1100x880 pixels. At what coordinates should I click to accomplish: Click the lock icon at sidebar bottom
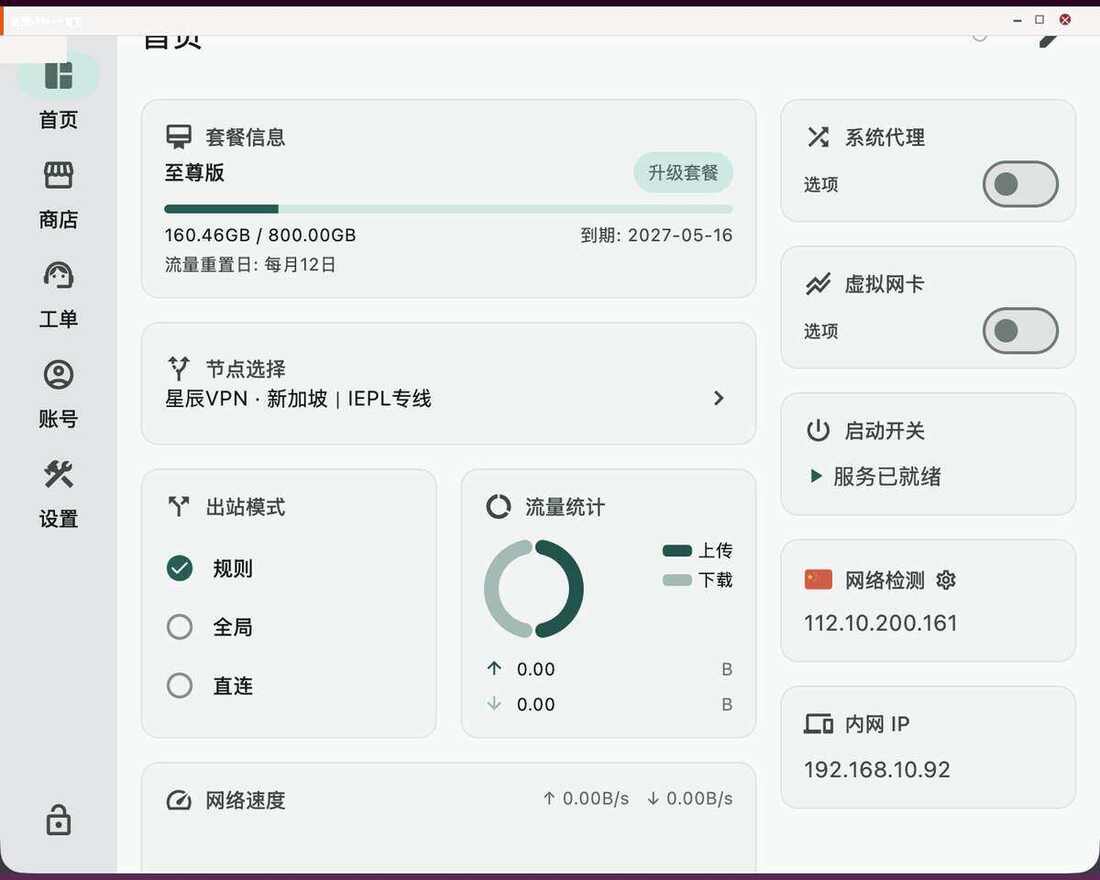58,819
